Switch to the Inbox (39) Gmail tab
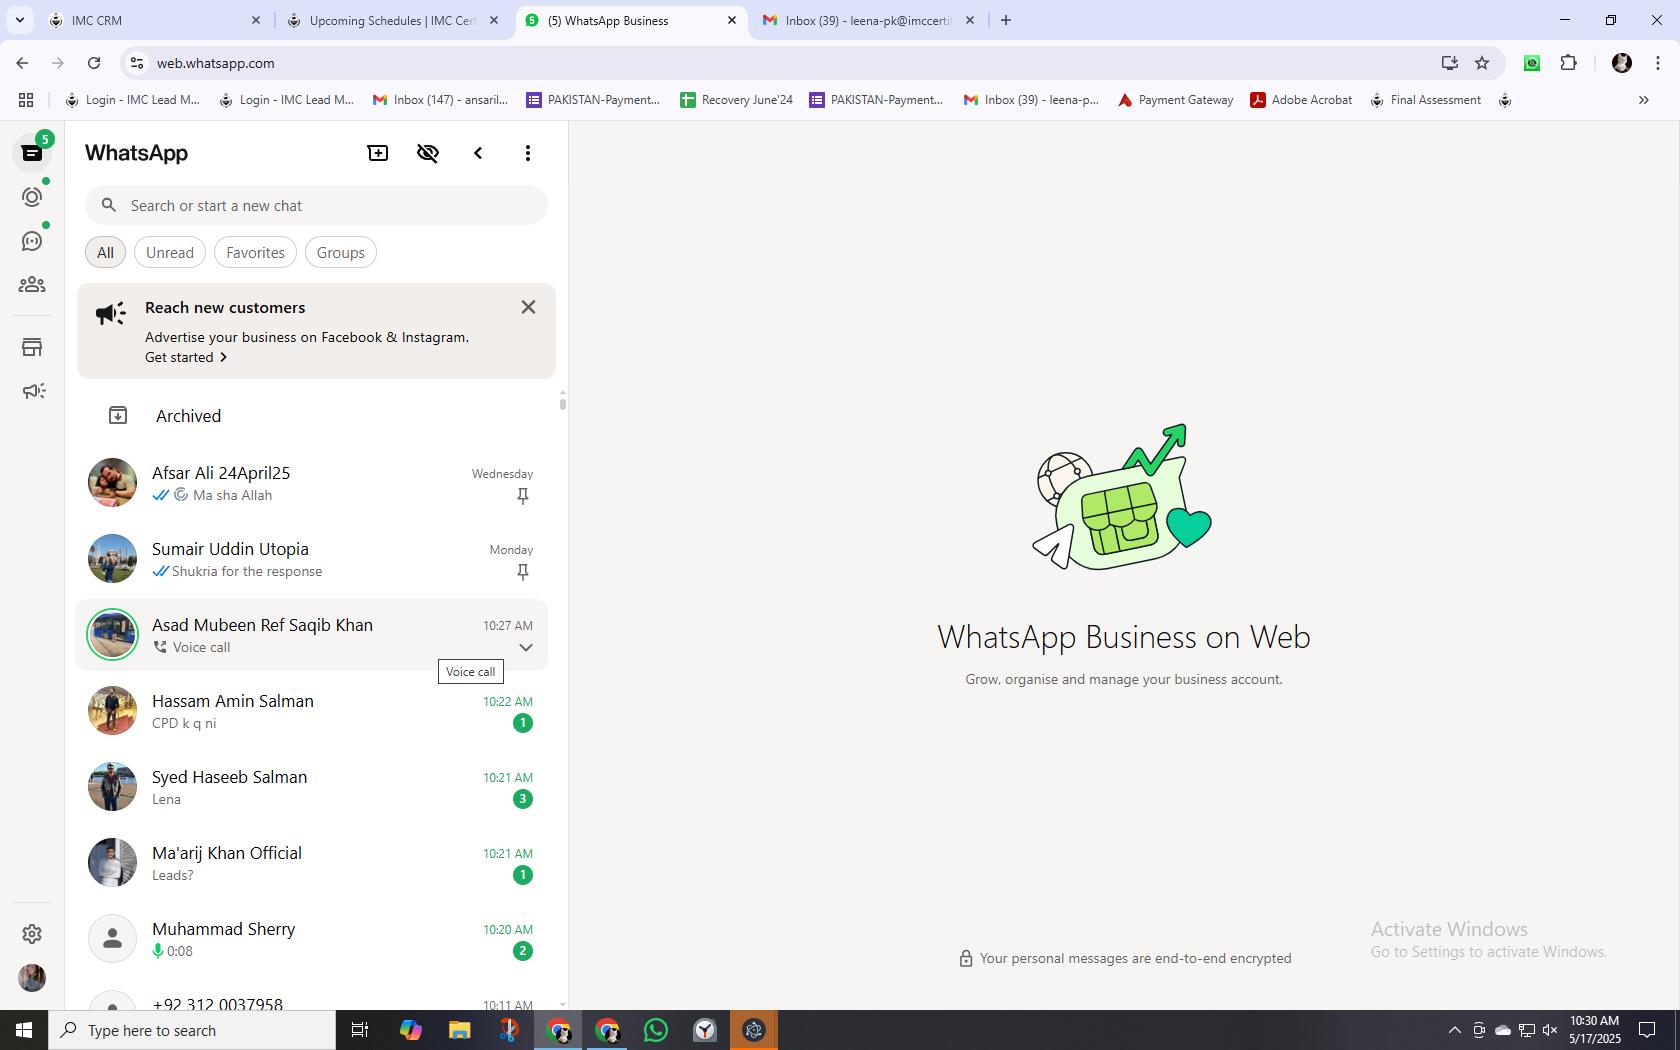 coord(868,20)
